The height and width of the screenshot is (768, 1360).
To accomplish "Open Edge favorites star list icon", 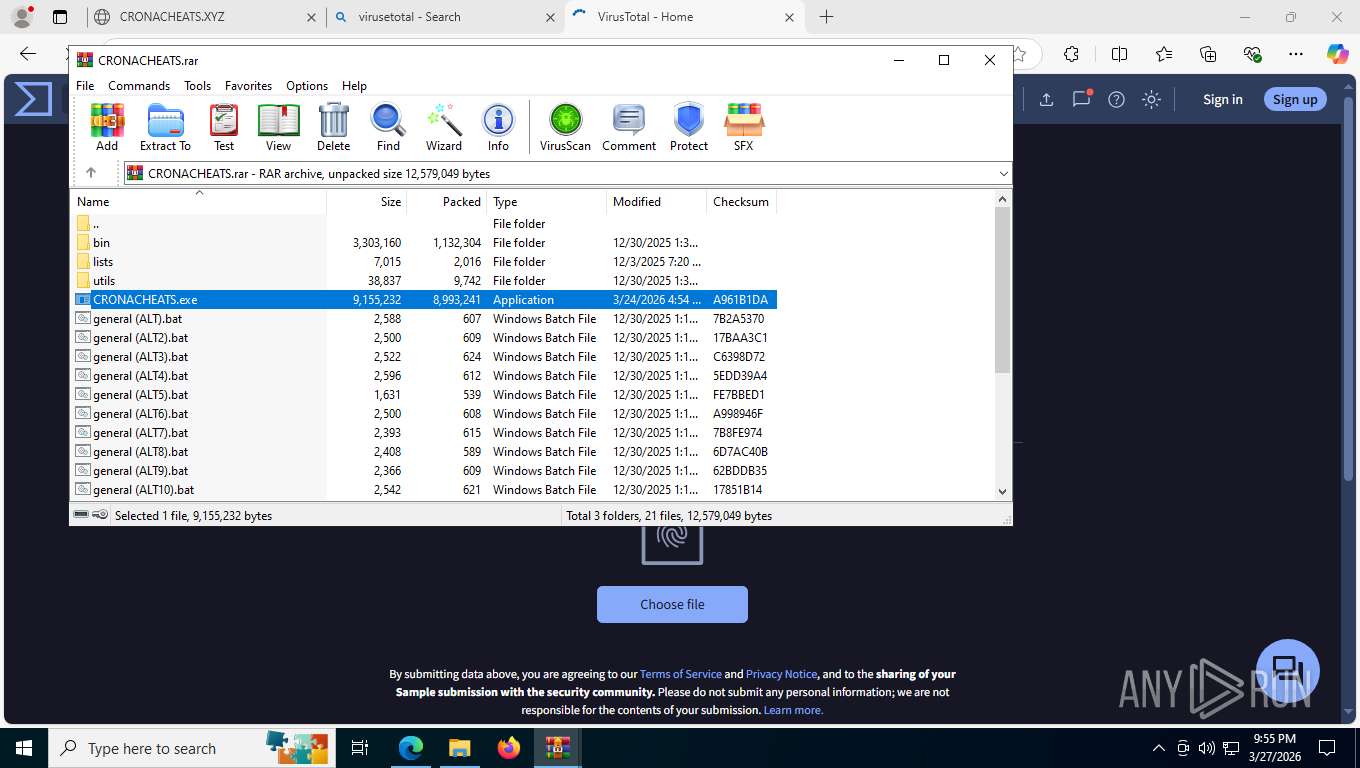I will tap(1164, 54).
